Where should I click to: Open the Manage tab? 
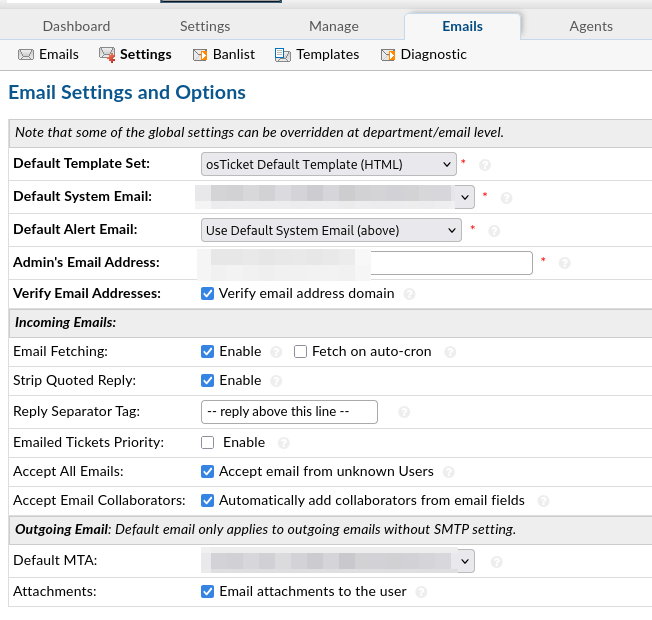click(x=334, y=26)
